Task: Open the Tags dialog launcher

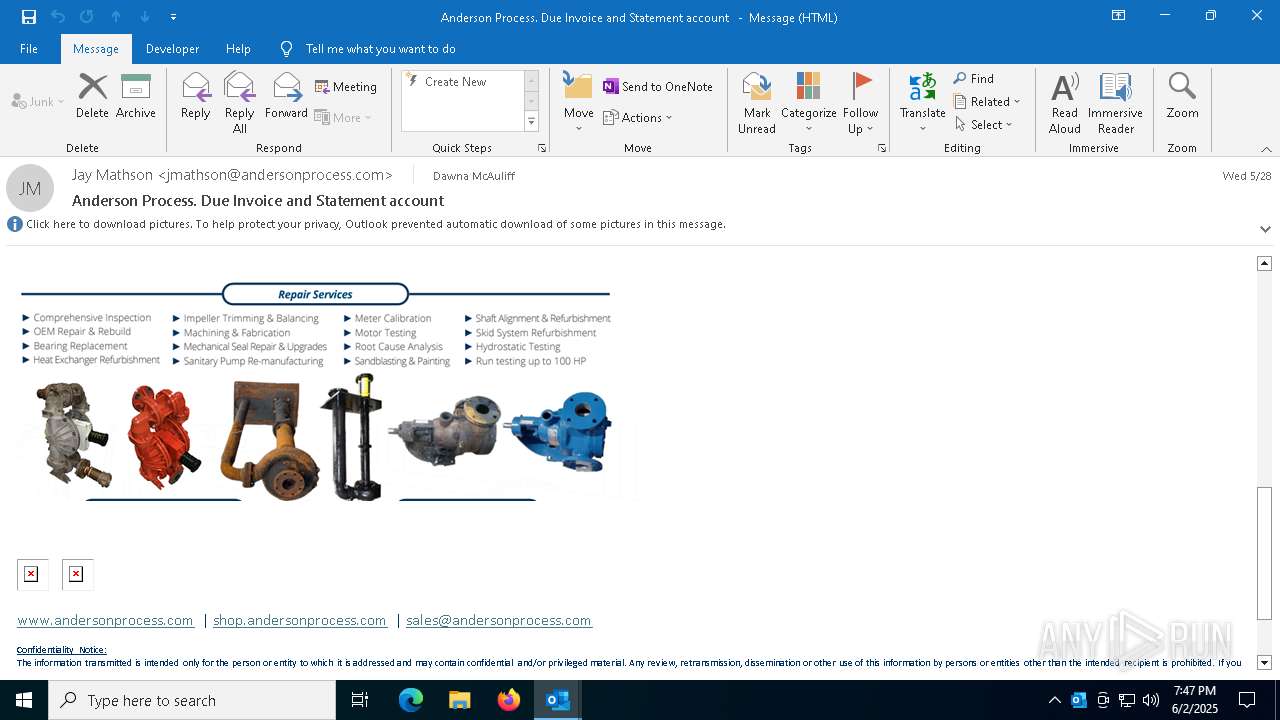Action: [882, 148]
